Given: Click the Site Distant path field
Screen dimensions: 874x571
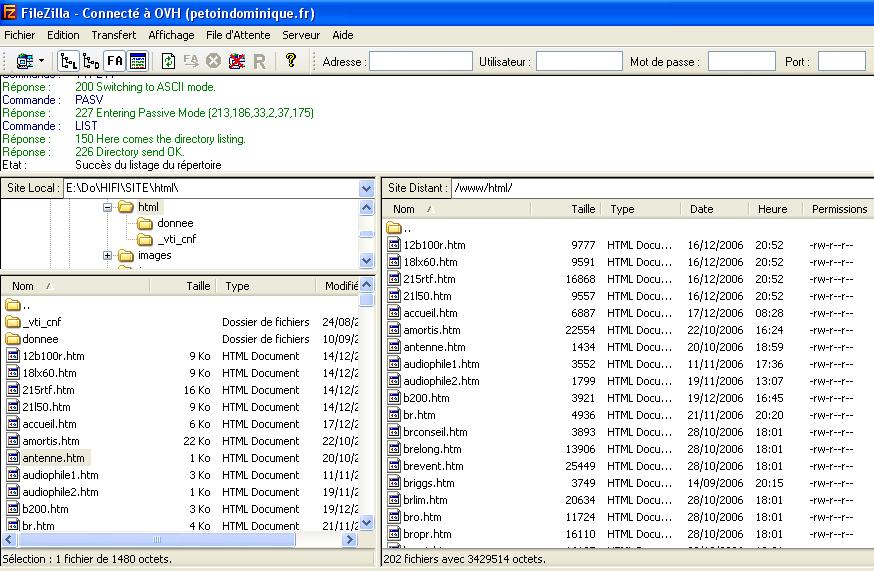Looking at the screenshot, I should point(662,188).
